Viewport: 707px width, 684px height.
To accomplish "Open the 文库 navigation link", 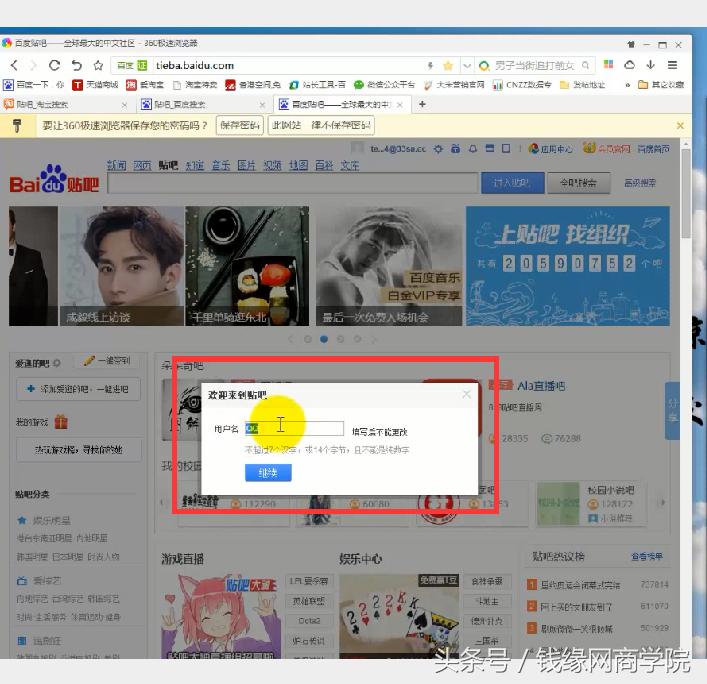I will point(350,165).
